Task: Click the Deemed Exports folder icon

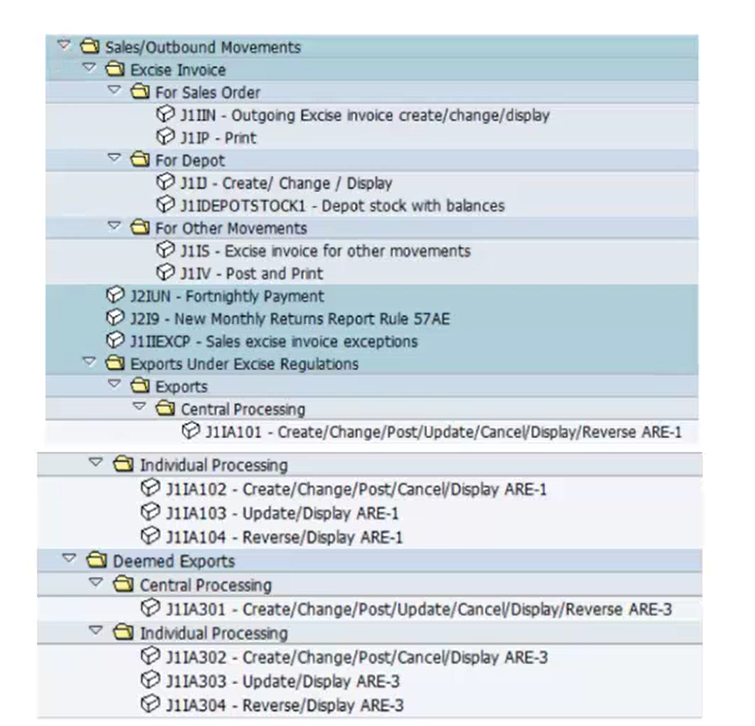Action: pyautogui.click(x=96, y=560)
